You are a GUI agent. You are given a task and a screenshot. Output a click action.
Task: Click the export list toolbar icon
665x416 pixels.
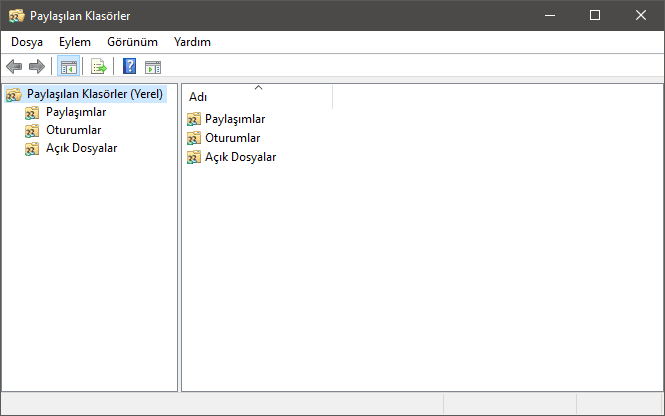(x=98, y=67)
